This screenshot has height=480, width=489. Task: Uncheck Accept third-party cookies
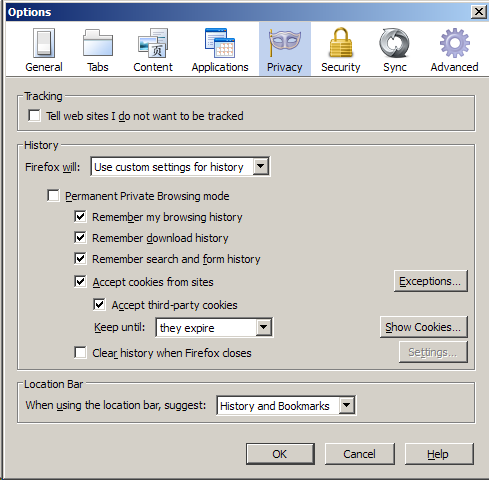click(99, 305)
